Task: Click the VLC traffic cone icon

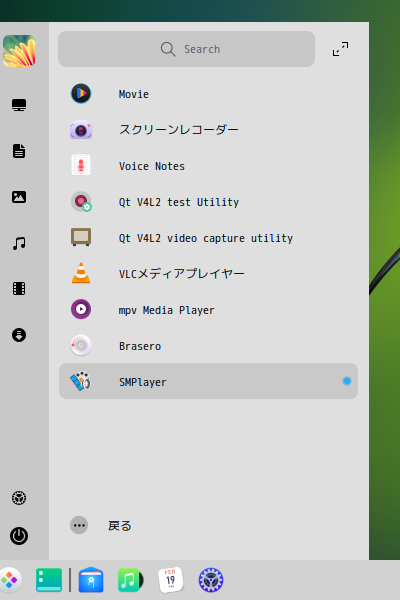Action: click(81, 273)
